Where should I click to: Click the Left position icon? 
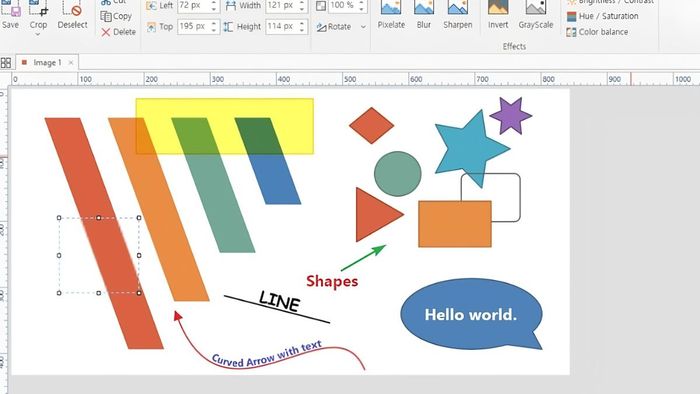[151, 6]
